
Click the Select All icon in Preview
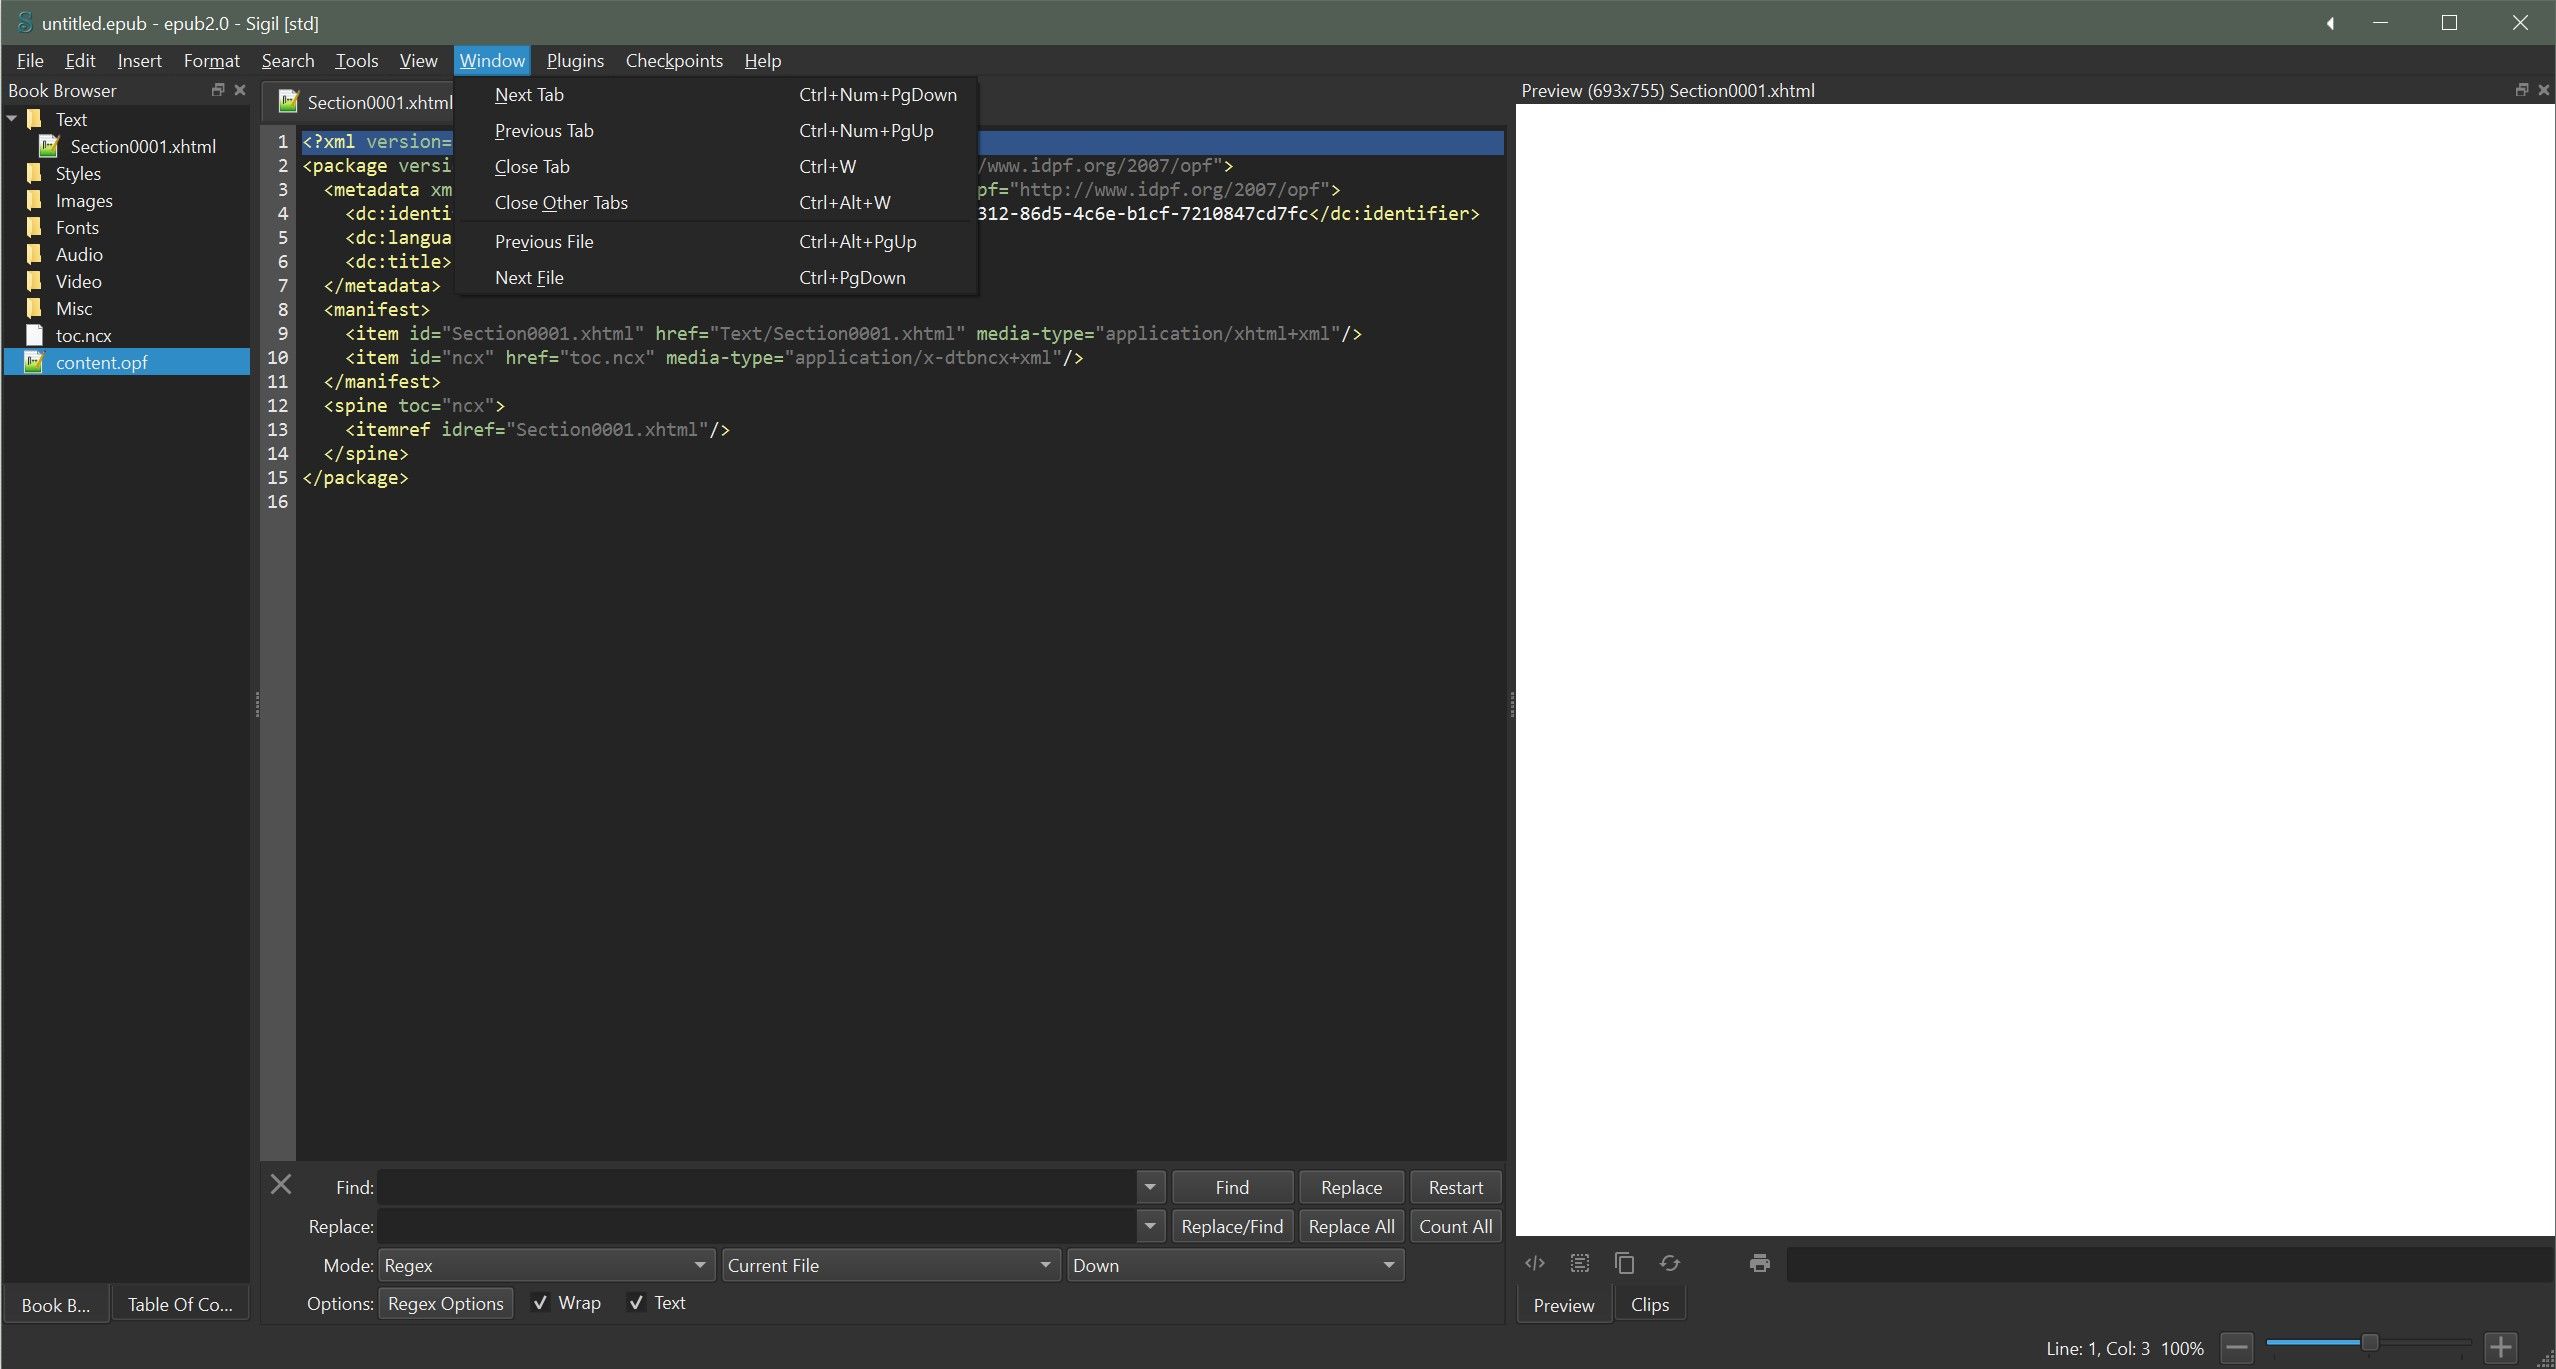(x=1579, y=1263)
